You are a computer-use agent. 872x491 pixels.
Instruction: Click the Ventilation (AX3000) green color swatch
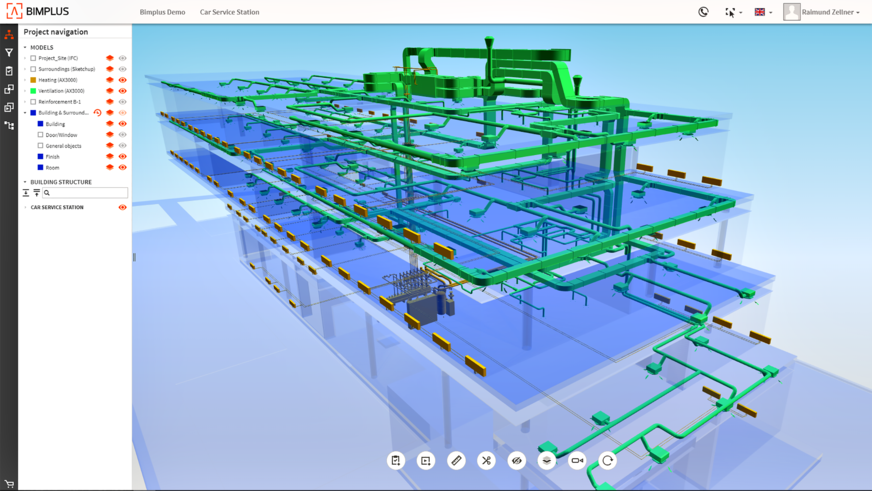click(x=33, y=91)
